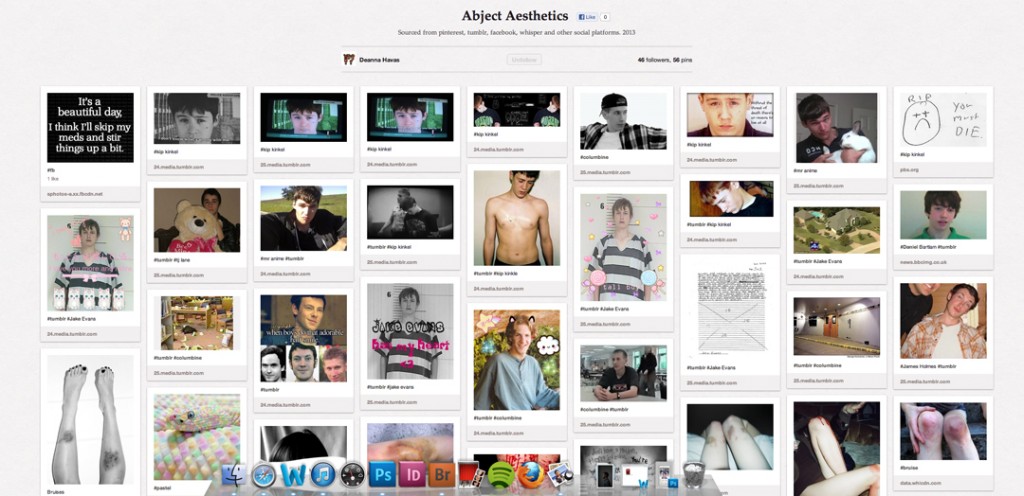Open the Trash in the dock
1024x496 pixels.
pyautogui.click(x=694, y=475)
